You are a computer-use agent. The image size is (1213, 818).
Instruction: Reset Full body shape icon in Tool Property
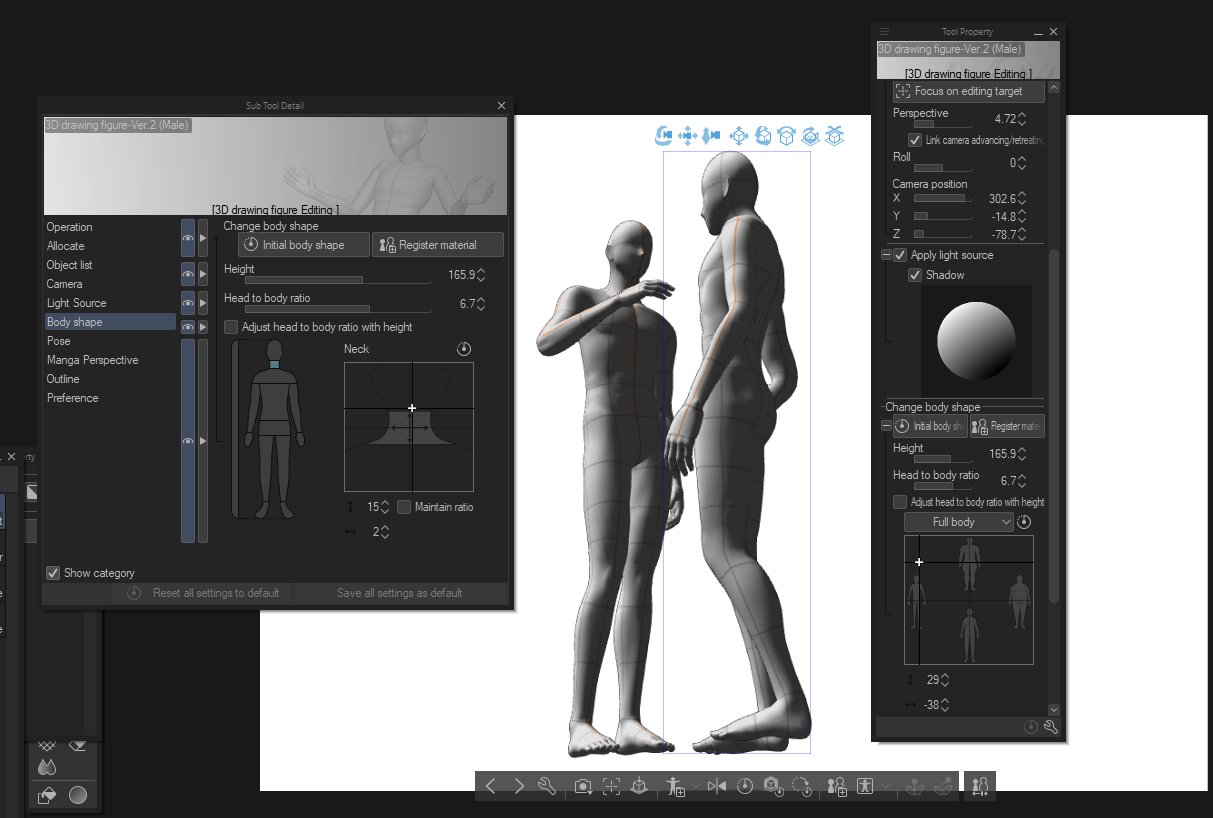click(x=1023, y=522)
